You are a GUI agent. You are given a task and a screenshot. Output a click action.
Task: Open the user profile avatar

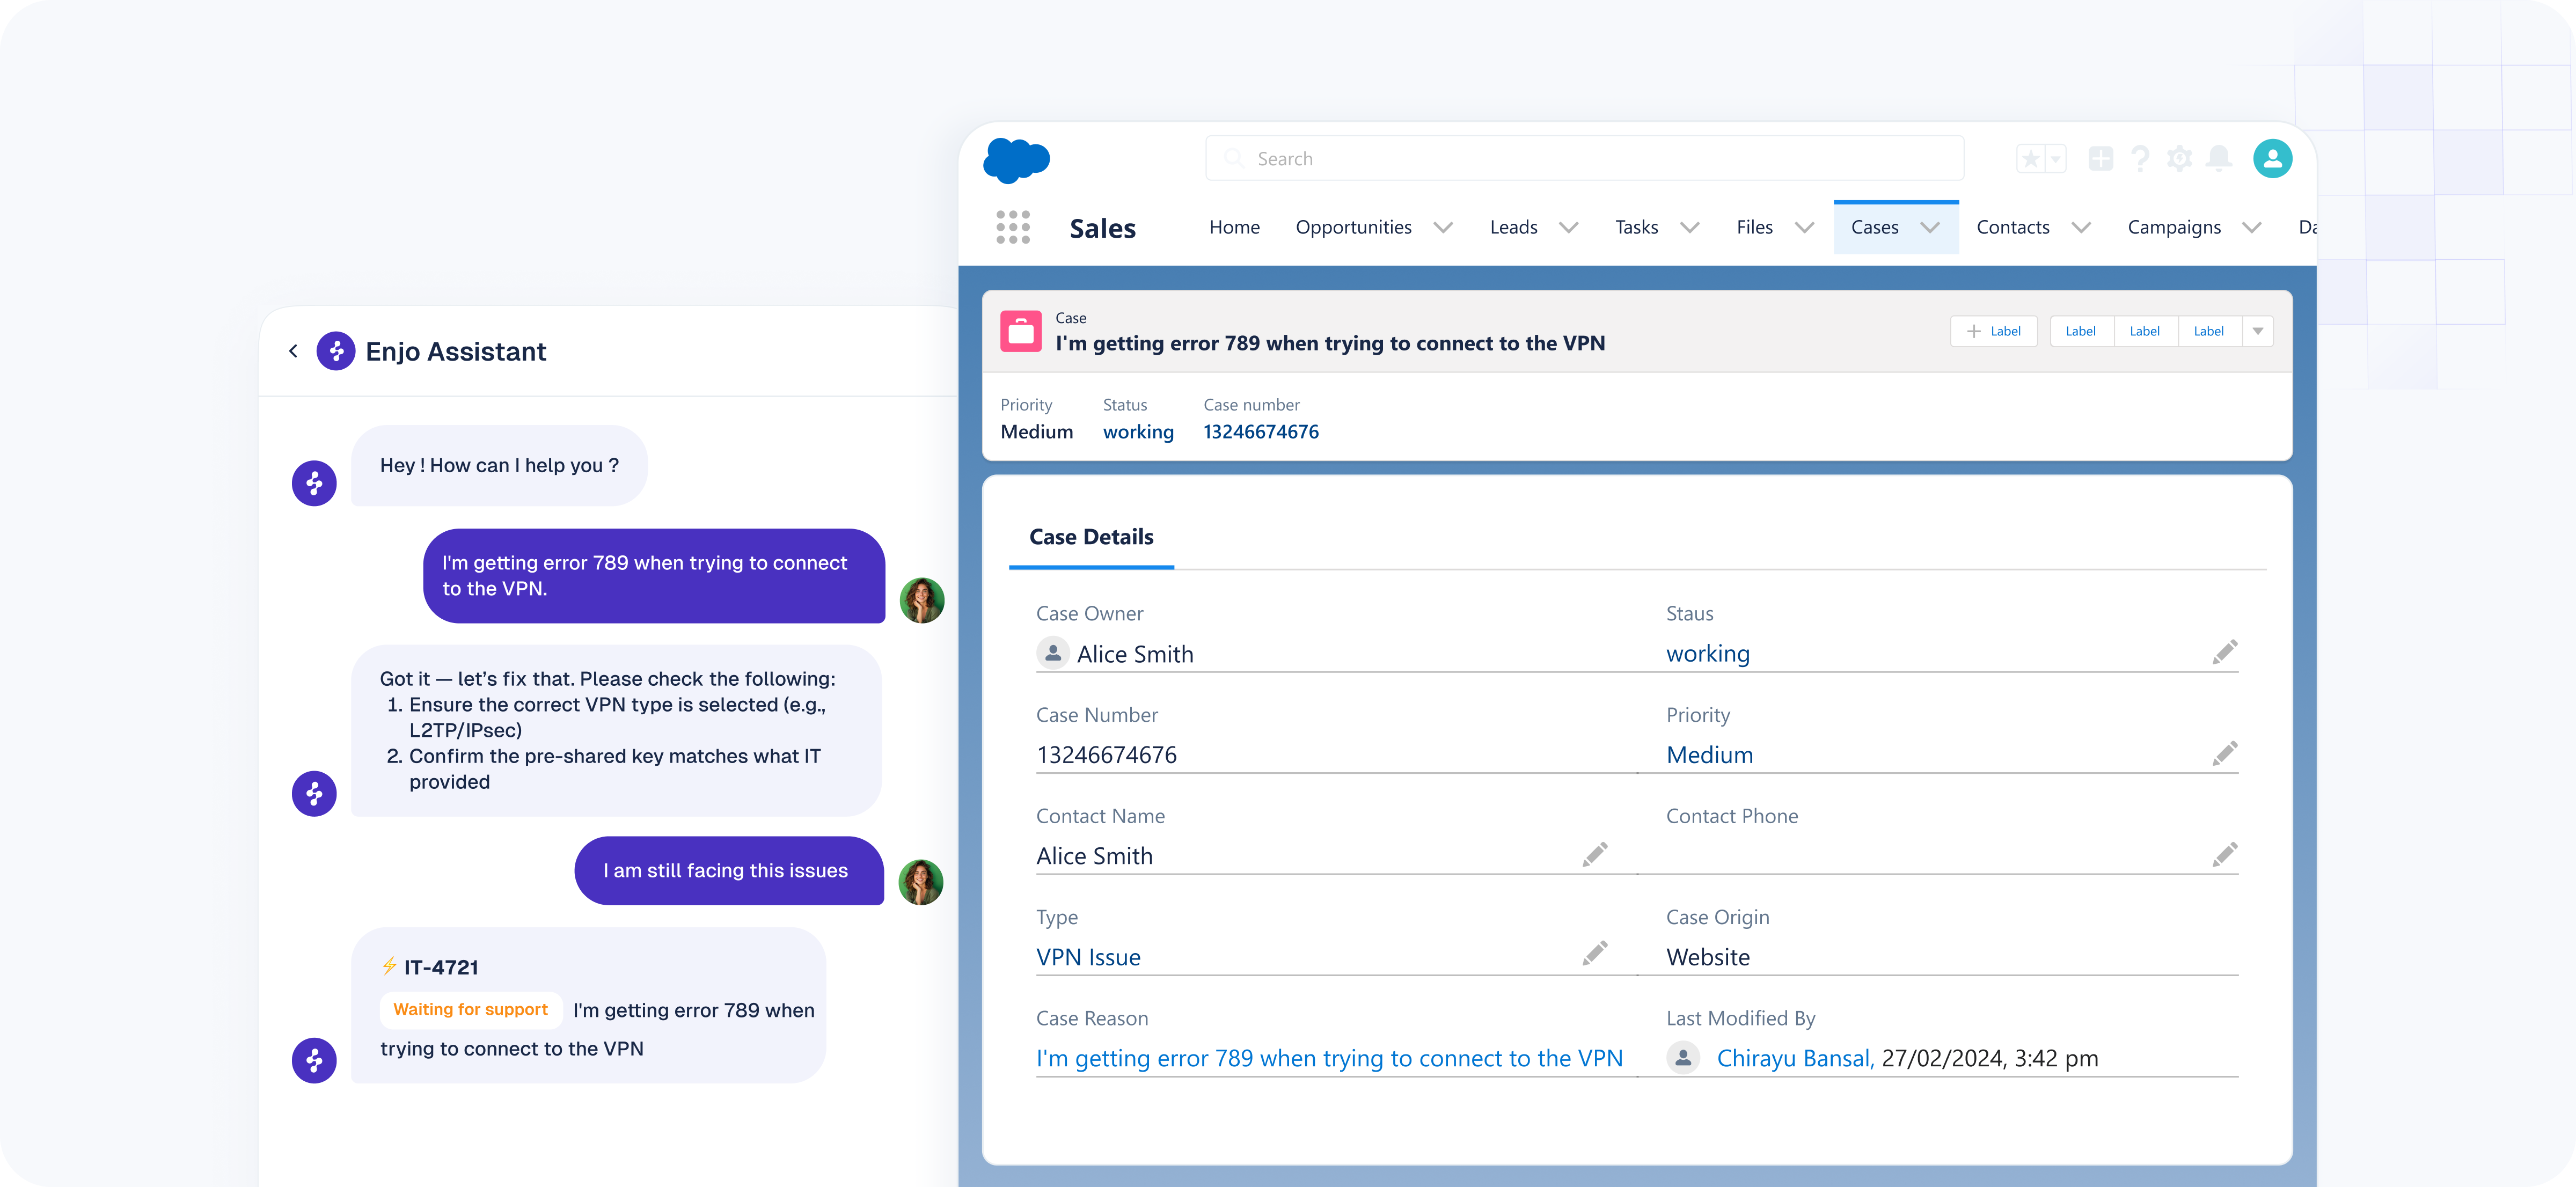pos(2272,158)
